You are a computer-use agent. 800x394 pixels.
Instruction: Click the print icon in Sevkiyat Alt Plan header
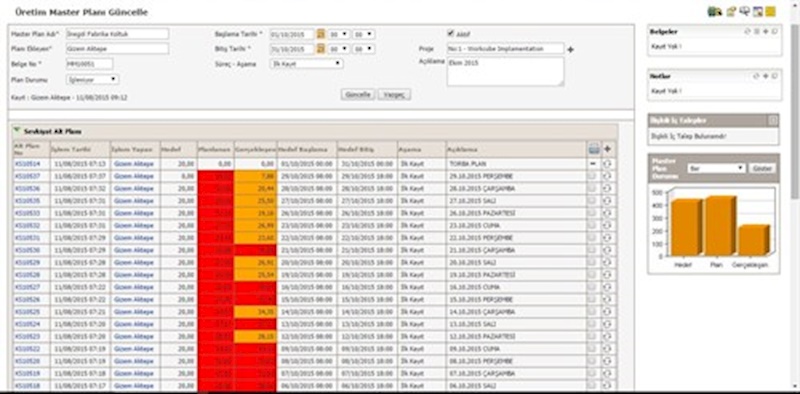(x=593, y=149)
